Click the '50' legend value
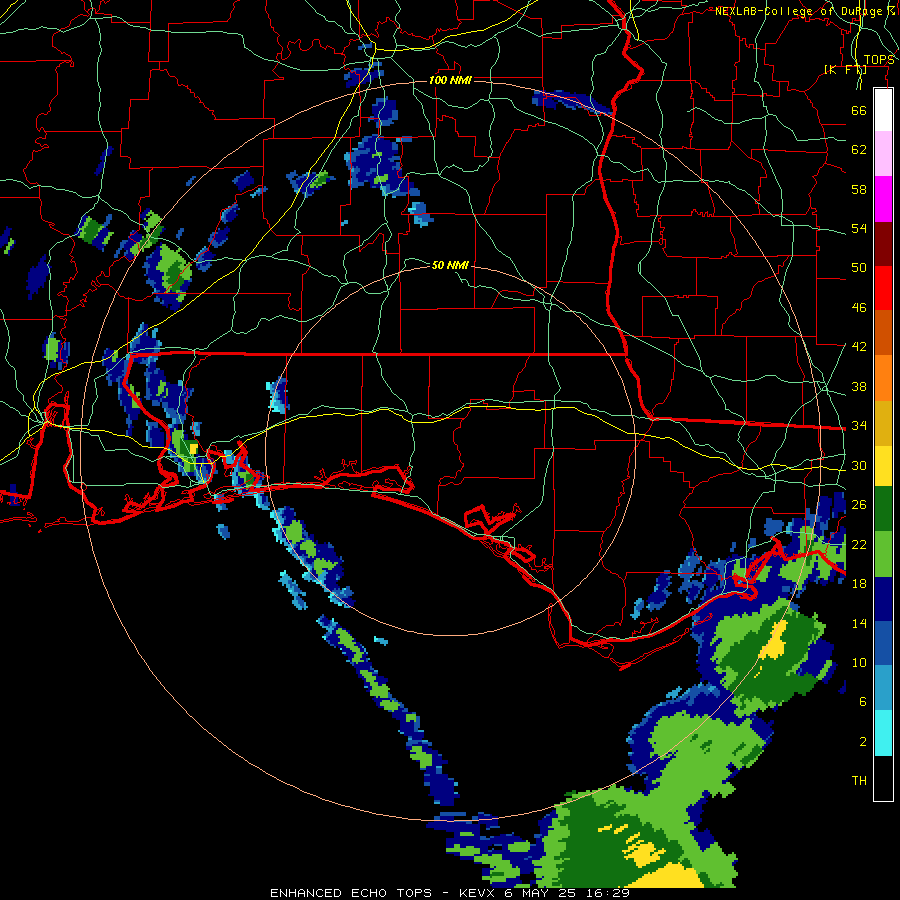Image resolution: width=900 pixels, height=900 pixels. coord(859,267)
